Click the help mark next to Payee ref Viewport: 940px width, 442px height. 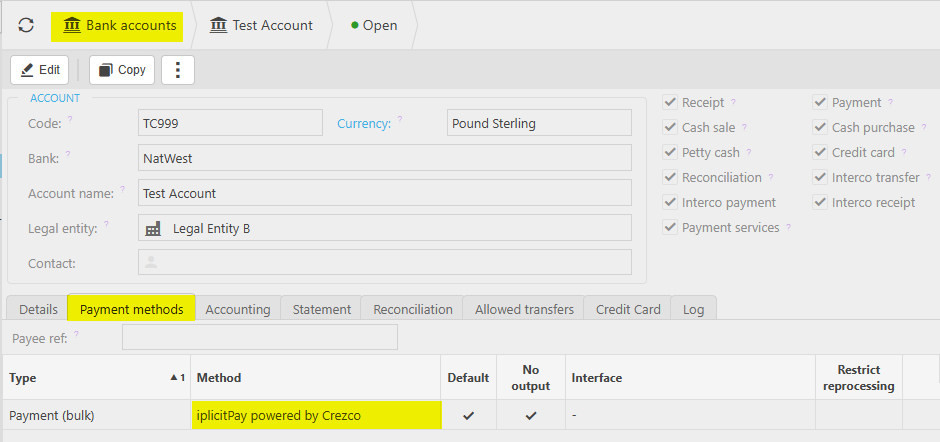pos(76,333)
